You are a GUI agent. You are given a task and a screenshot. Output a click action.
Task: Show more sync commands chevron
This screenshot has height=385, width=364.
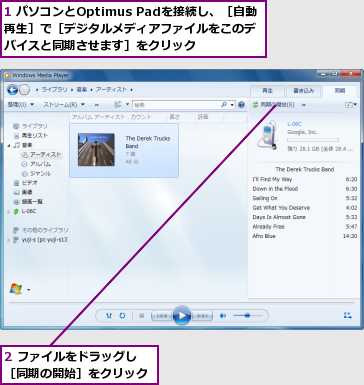click(303, 105)
